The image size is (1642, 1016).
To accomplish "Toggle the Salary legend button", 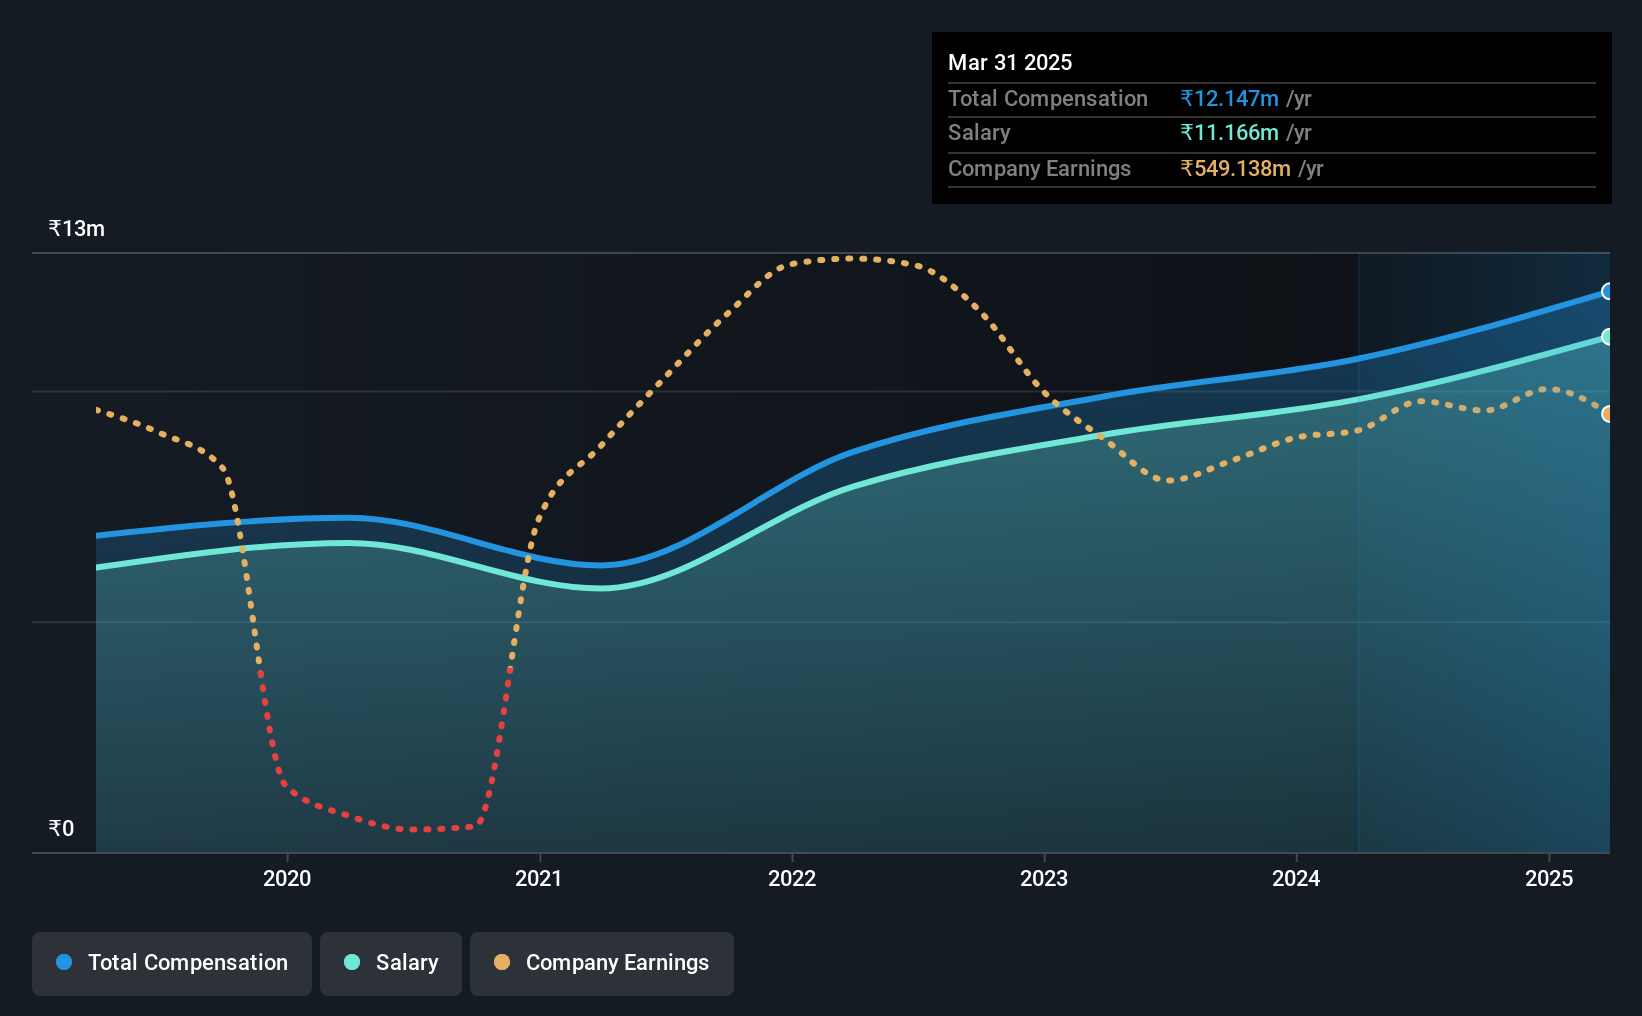I will 391,963.
